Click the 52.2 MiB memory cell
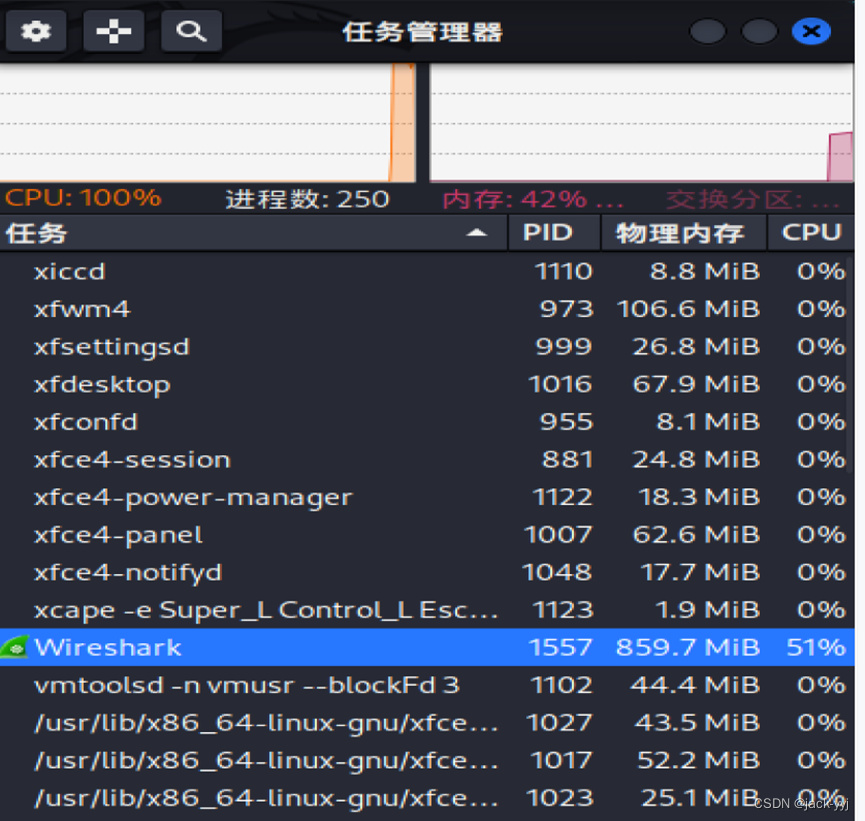Image resolution: width=865 pixels, height=821 pixels. [x=699, y=760]
